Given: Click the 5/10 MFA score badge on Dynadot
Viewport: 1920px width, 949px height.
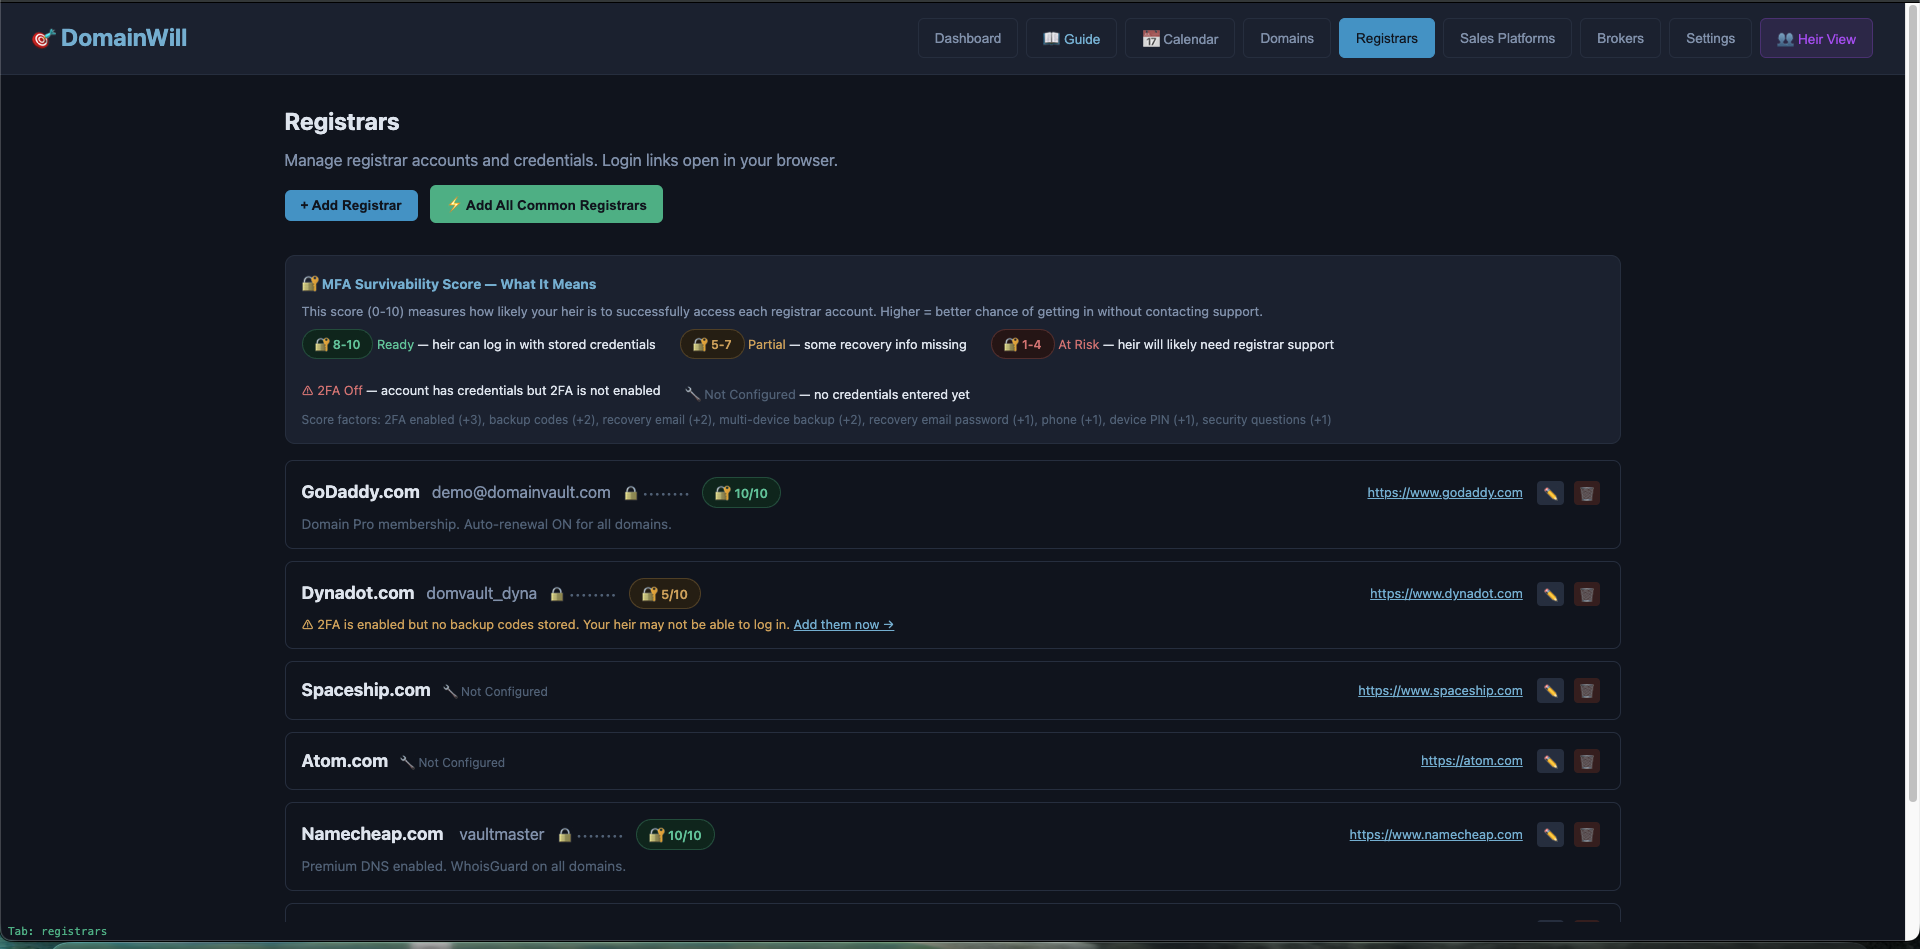Looking at the screenshot, I should click(x=664, y=593).
